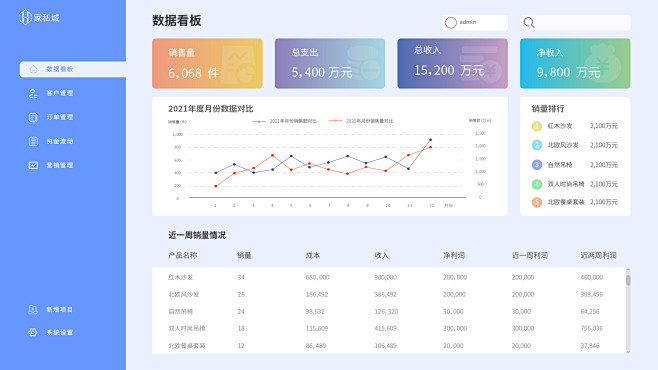Click the 新增项目 icon in sidebar
The width and height of the screenshot is (658, 370).
[33, 310]
